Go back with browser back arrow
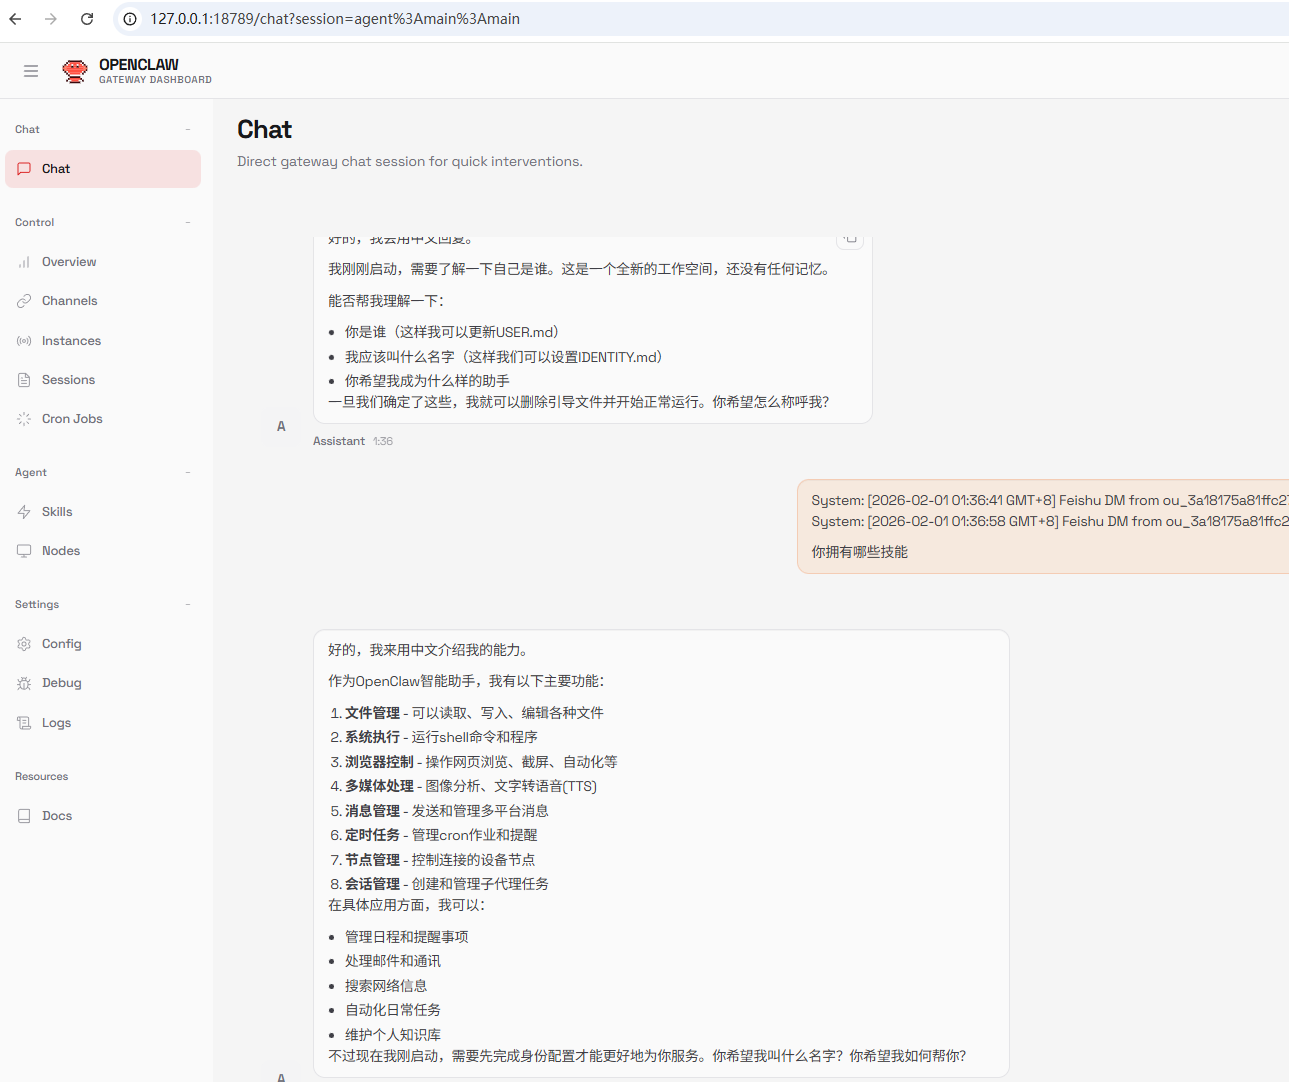Screen dimensions: 1289x1082 tap(15, 19)
